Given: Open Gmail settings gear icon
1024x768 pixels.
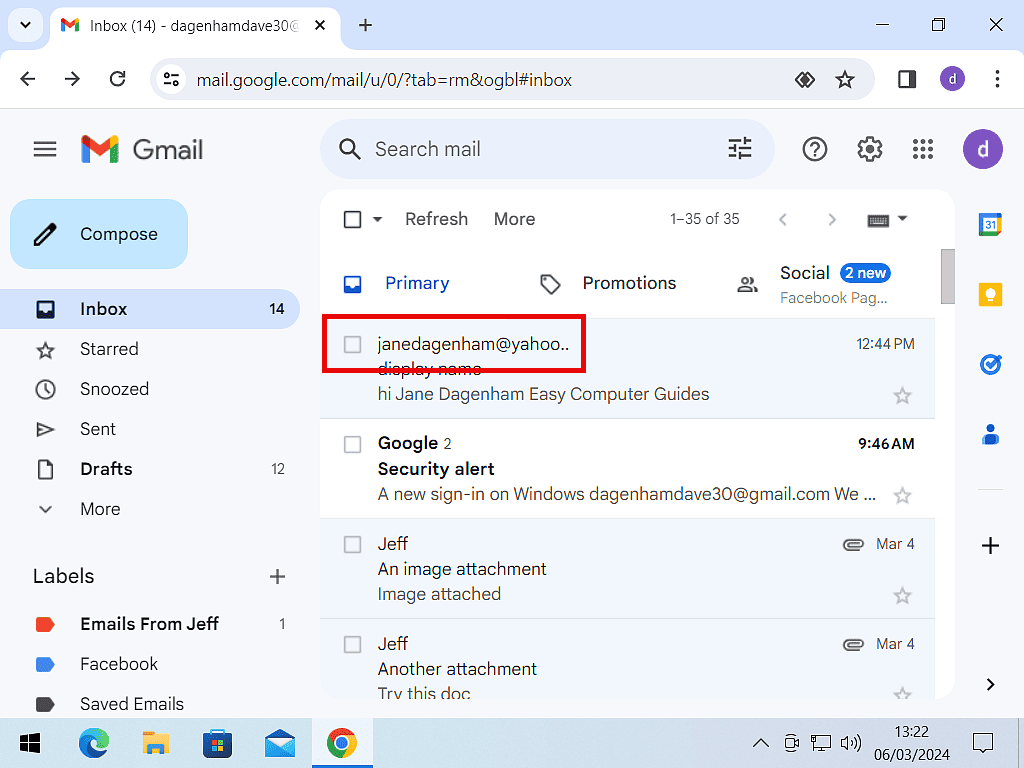Looking at the screenshot, I should (869, 149).
